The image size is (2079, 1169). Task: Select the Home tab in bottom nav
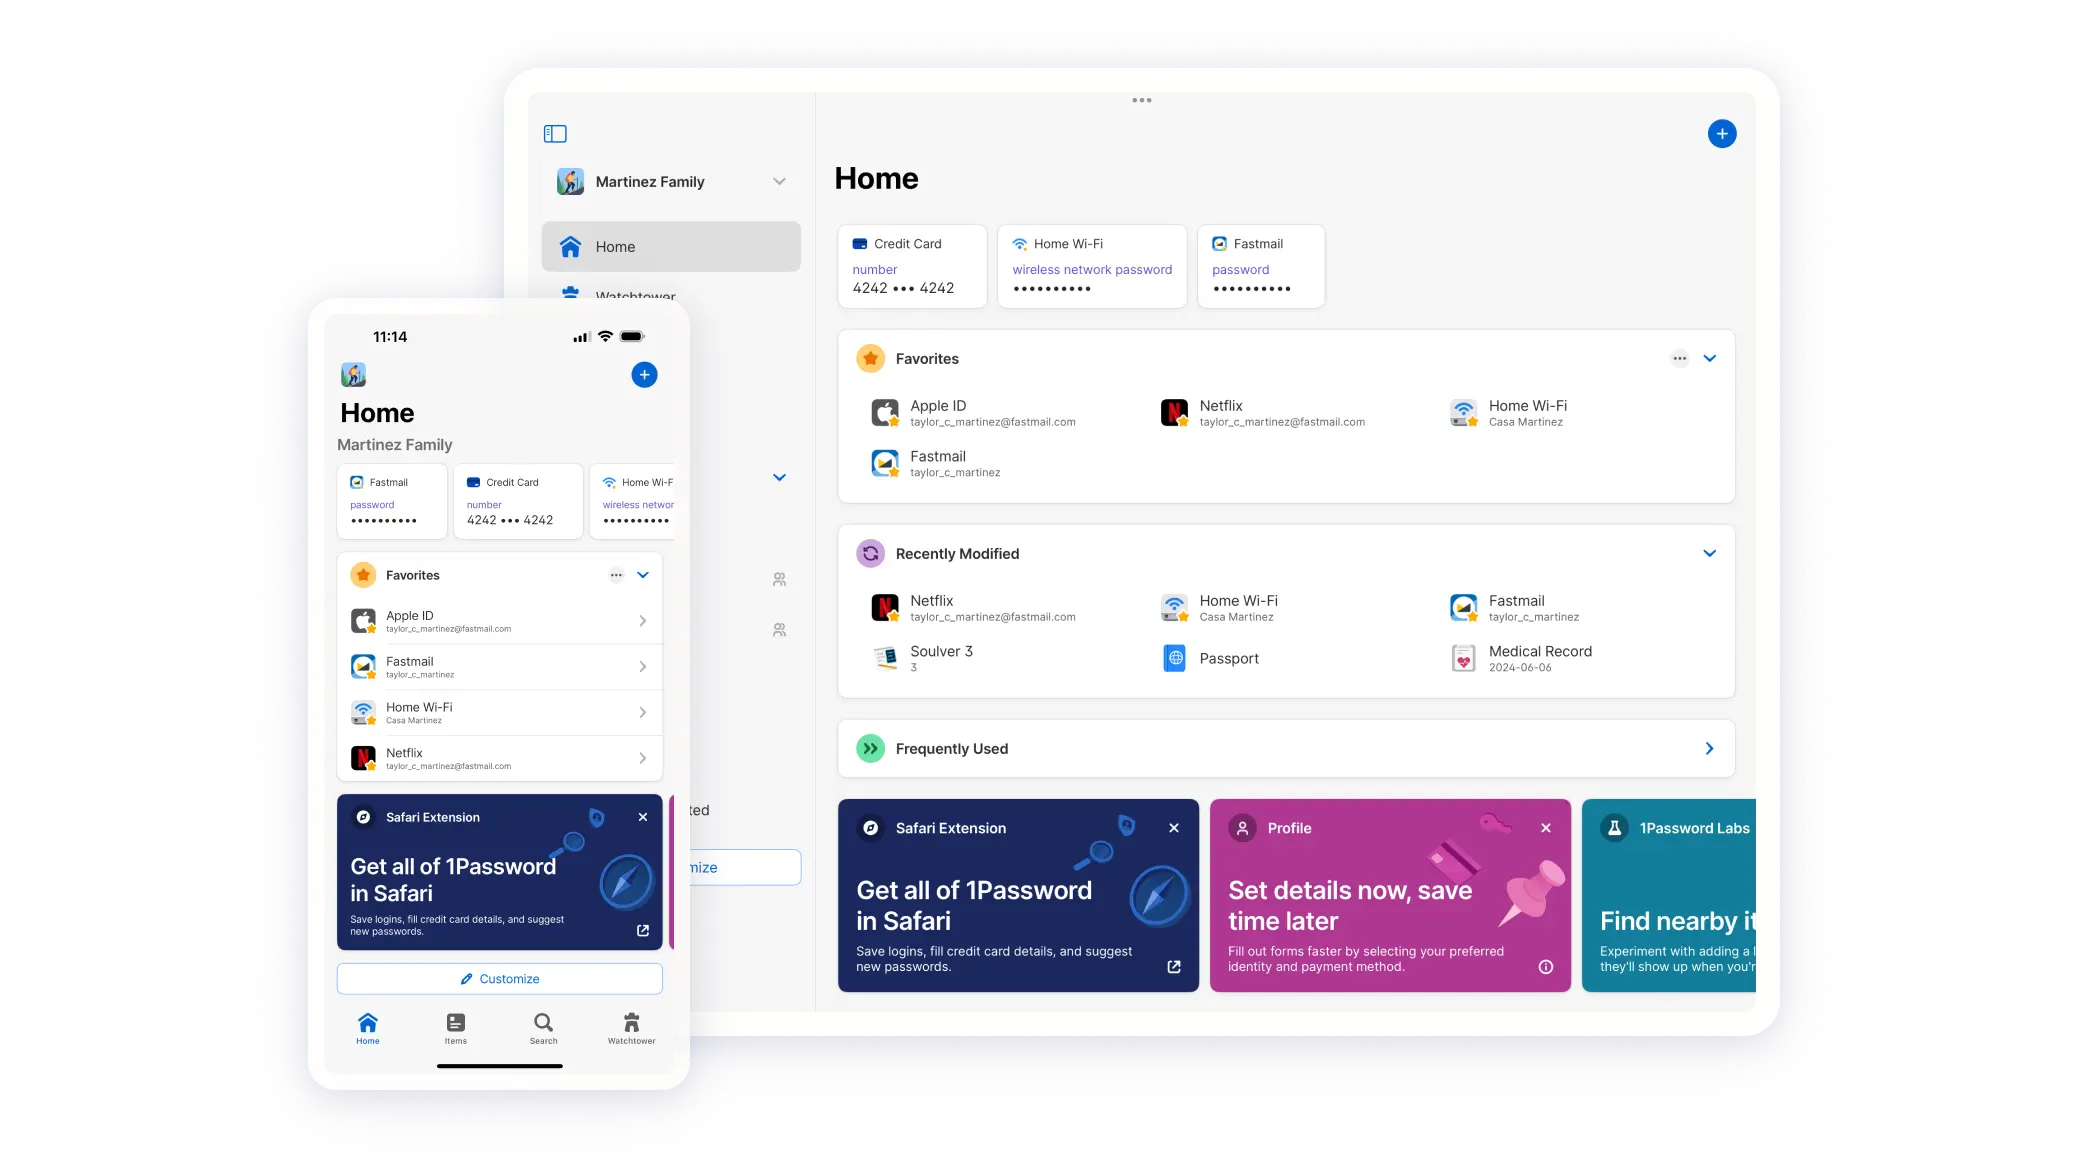(x=367, y=1026)
